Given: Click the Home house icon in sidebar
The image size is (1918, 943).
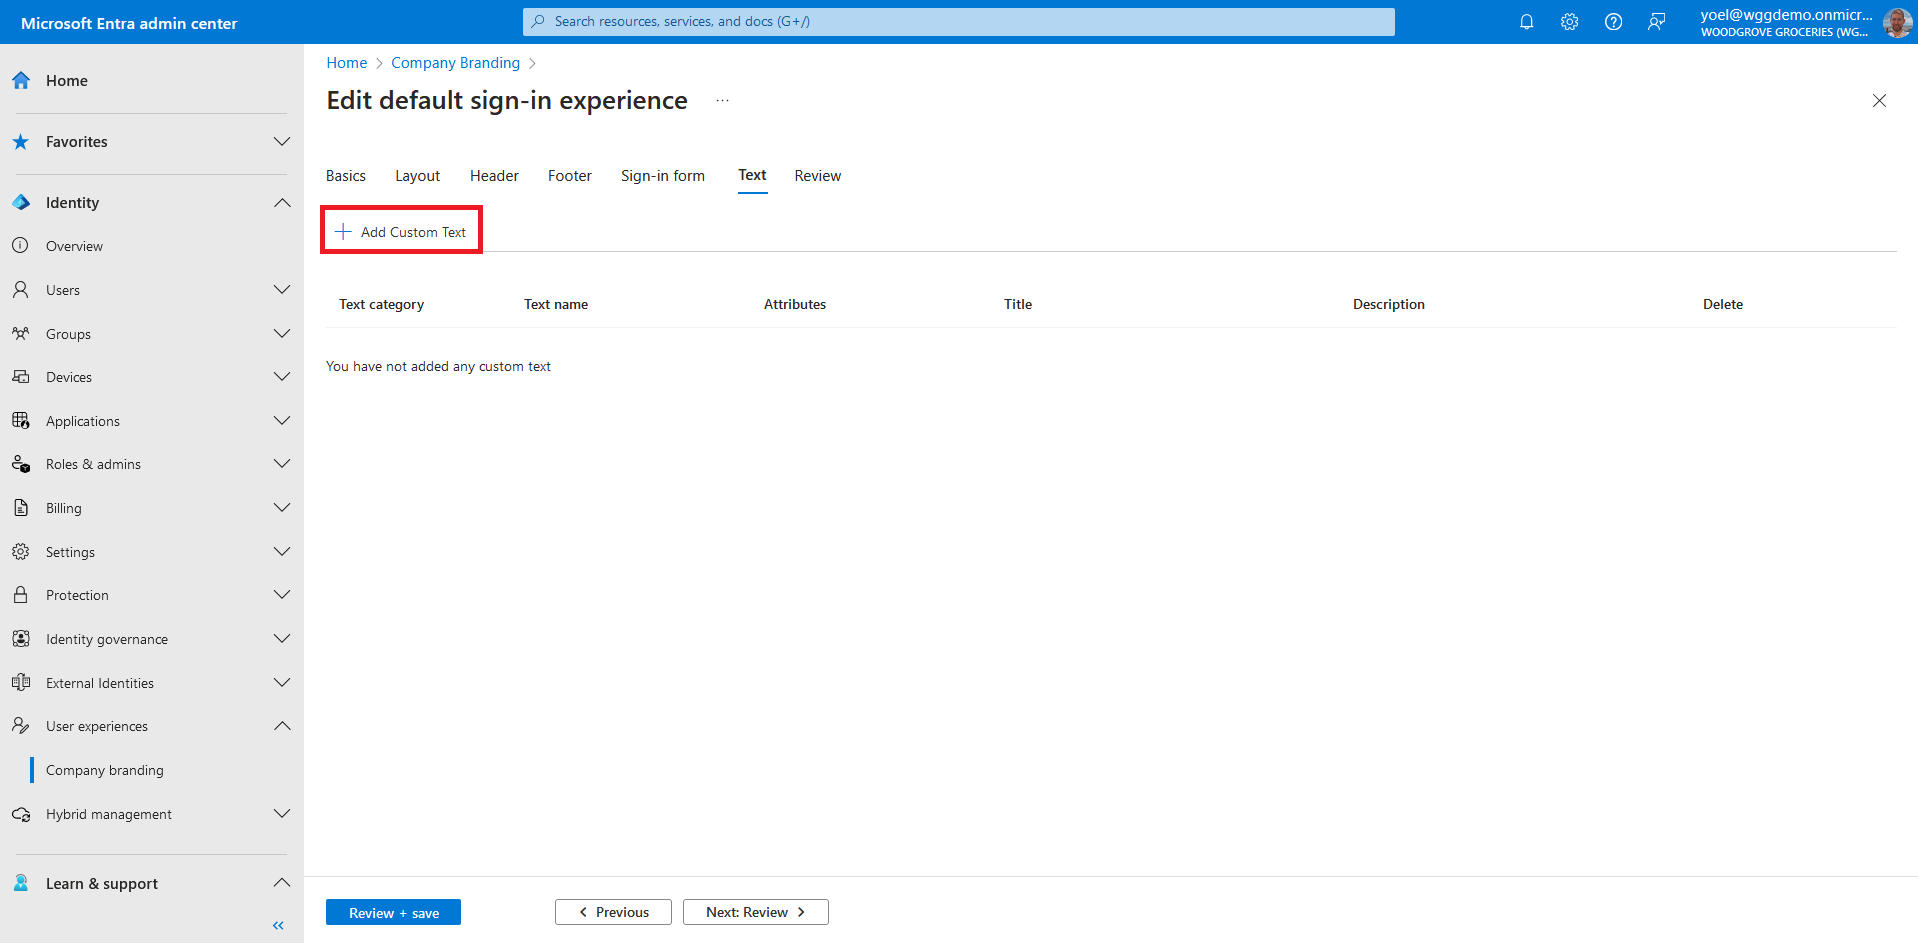Looking at the screenshot, I should coord(21,81).
